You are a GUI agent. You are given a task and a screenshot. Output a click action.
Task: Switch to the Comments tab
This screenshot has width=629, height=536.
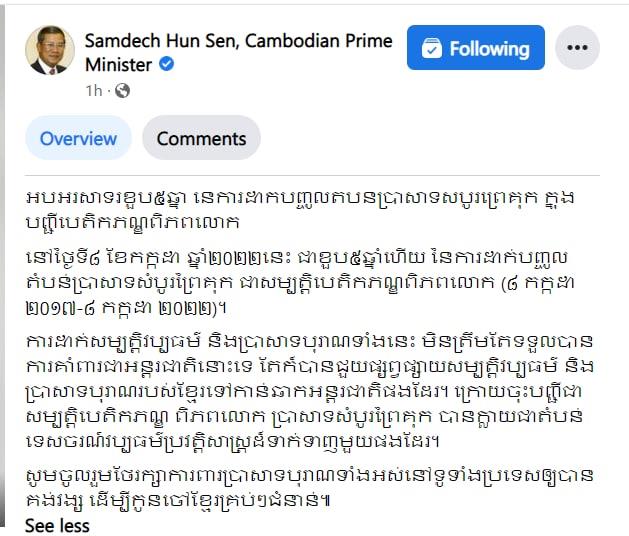point(201,138)
